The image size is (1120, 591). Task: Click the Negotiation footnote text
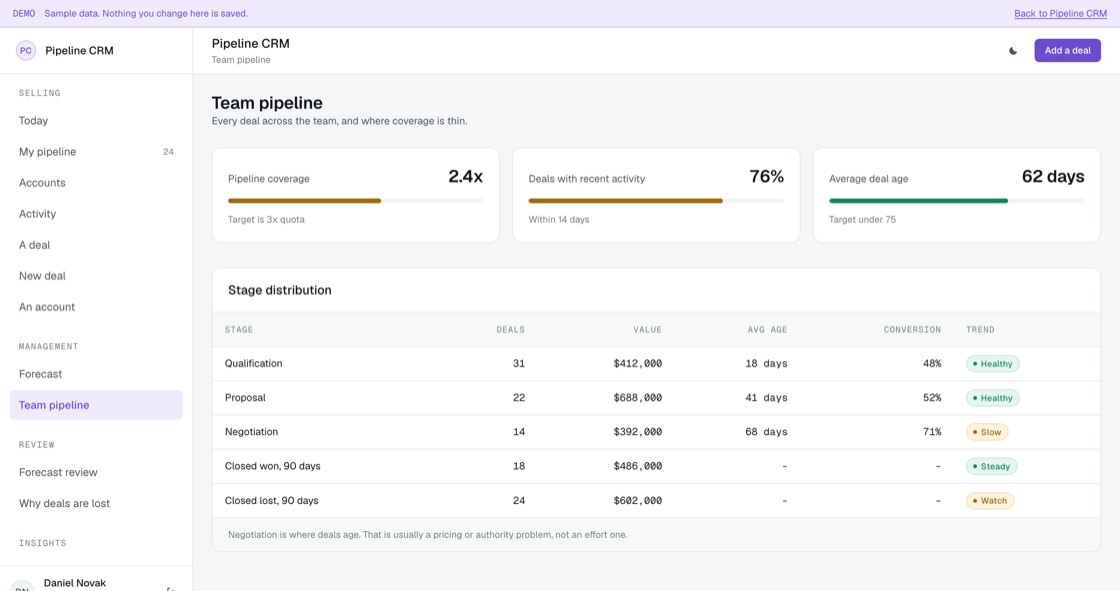[x=427, y=535]
